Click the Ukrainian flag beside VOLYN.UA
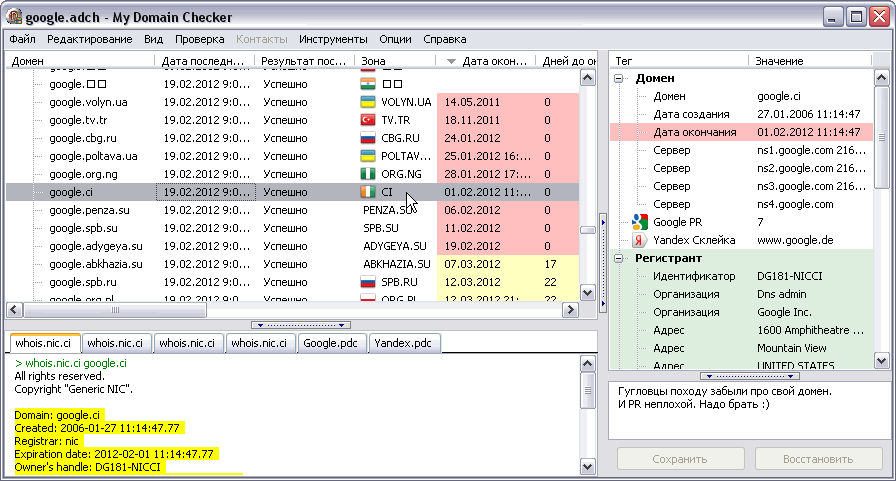 (x=367, y=102)
